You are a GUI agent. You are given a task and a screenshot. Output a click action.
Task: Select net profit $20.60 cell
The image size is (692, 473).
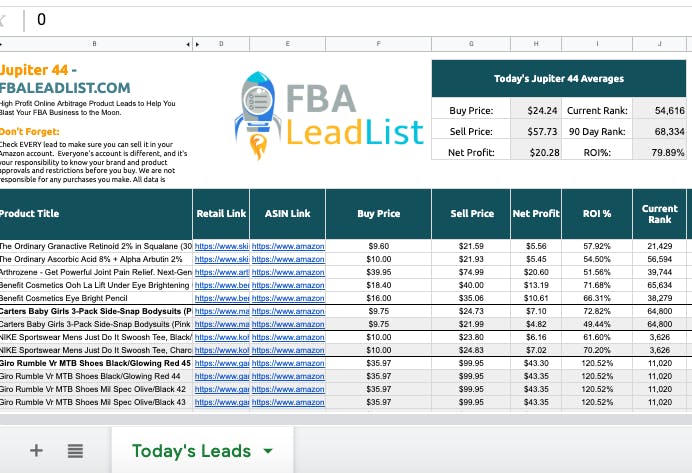pos(536,272)
